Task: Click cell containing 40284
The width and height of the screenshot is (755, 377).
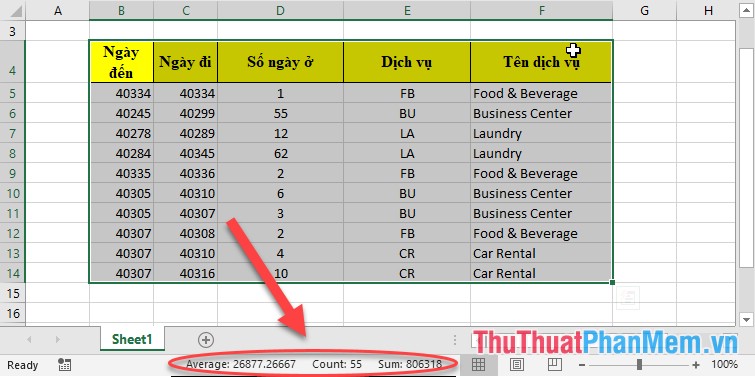Action: [121, 153]
